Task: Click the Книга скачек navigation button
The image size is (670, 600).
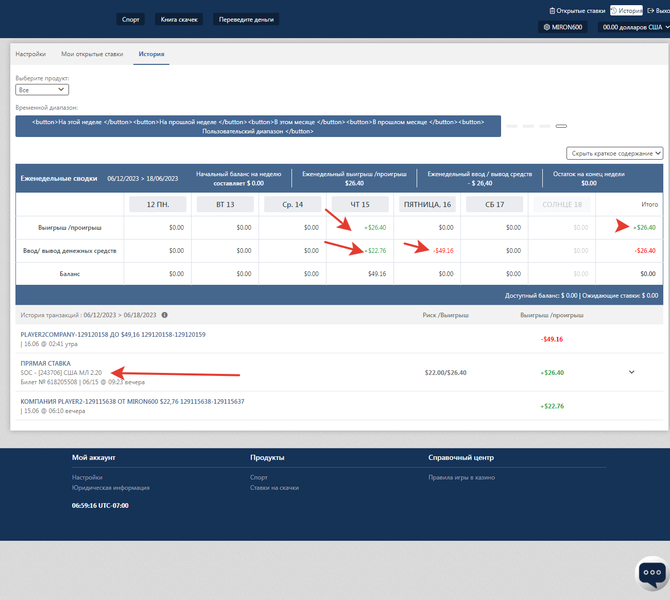Action: (180, 19)
